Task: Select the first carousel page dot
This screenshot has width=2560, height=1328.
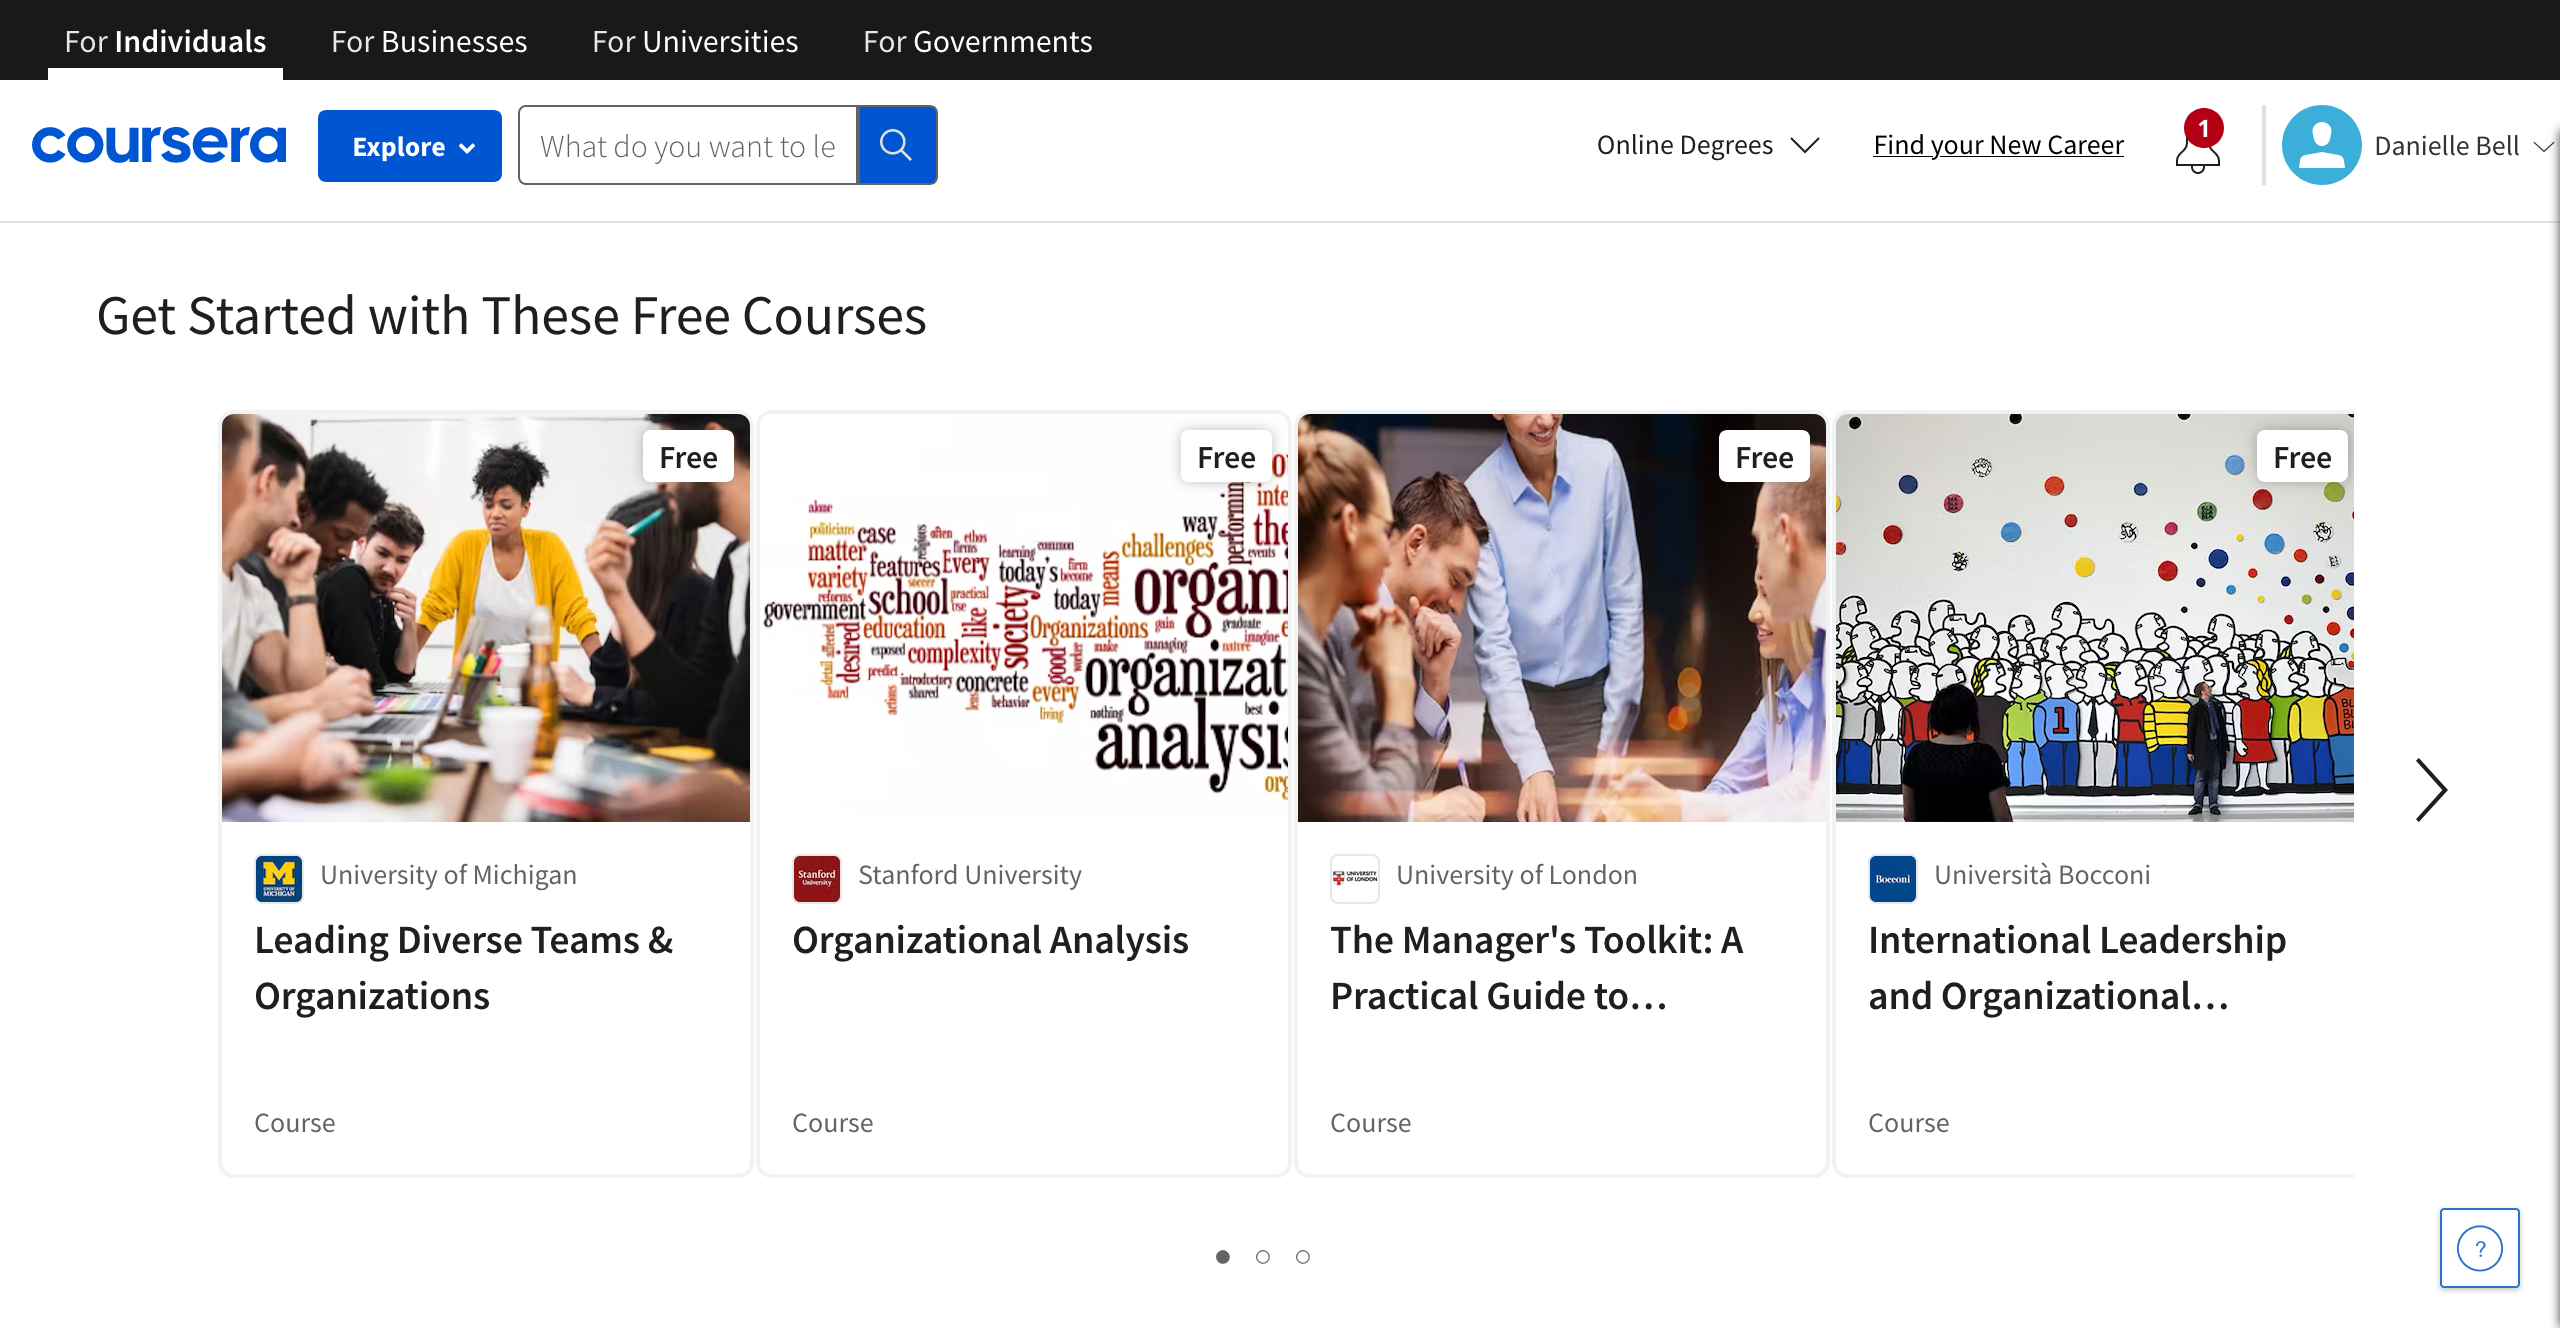Action: tap(1222, 1257)
